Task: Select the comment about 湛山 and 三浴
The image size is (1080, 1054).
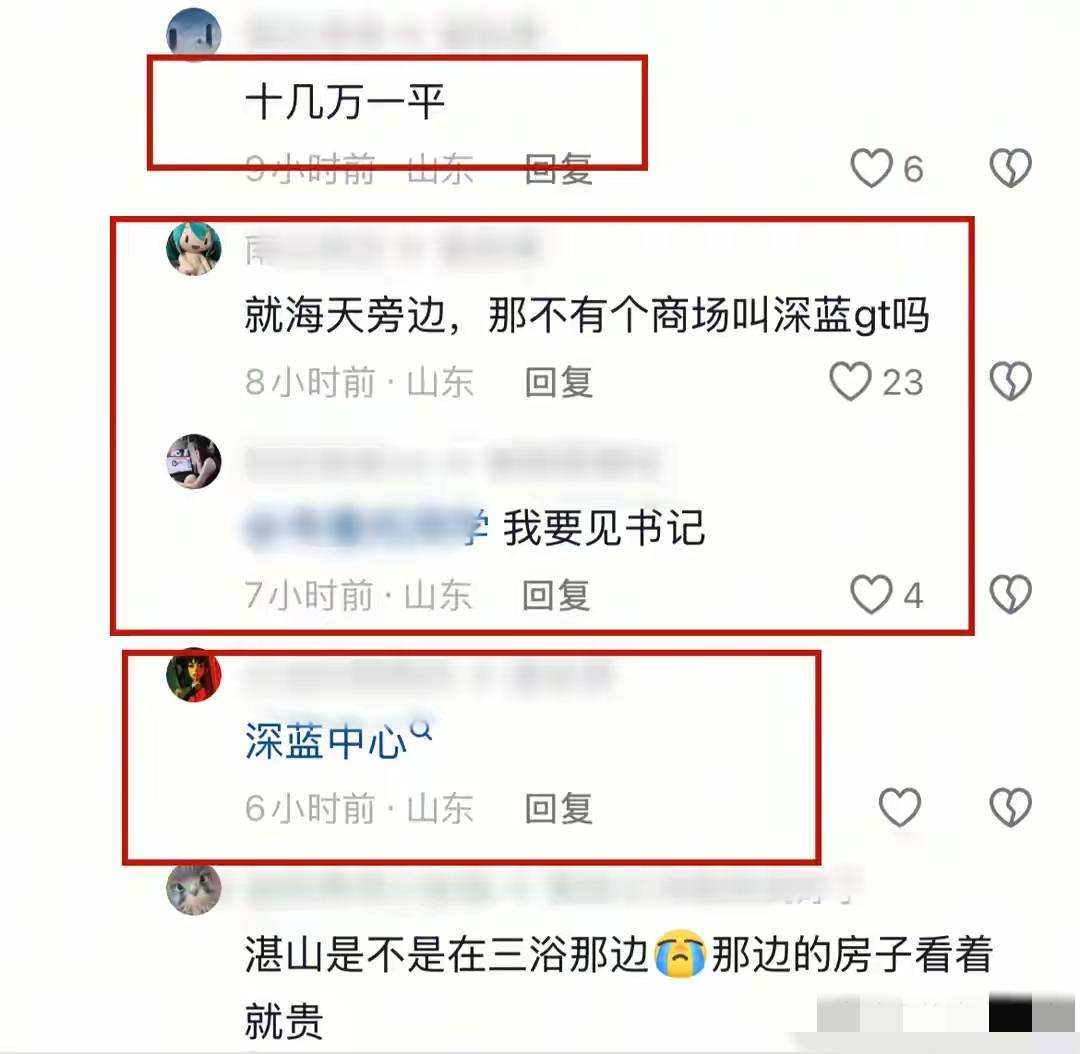Action: tap(619, 987)
